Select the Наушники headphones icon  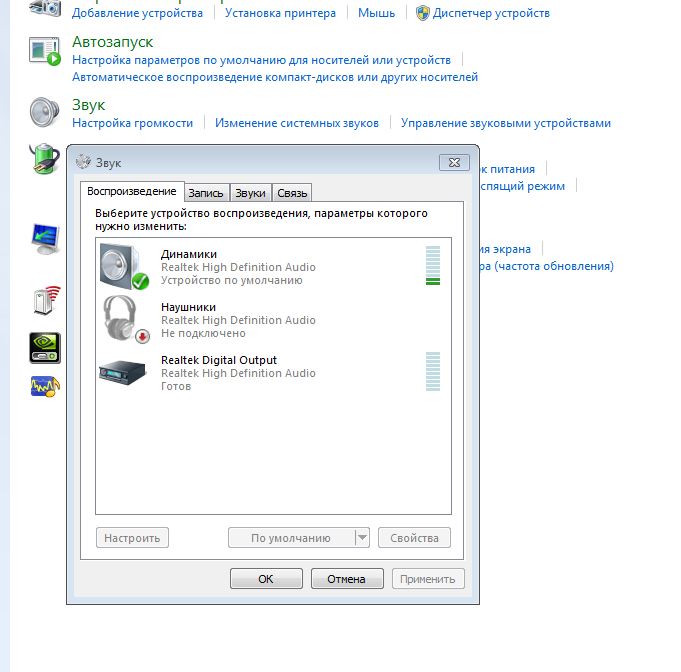tap(126, 320)
